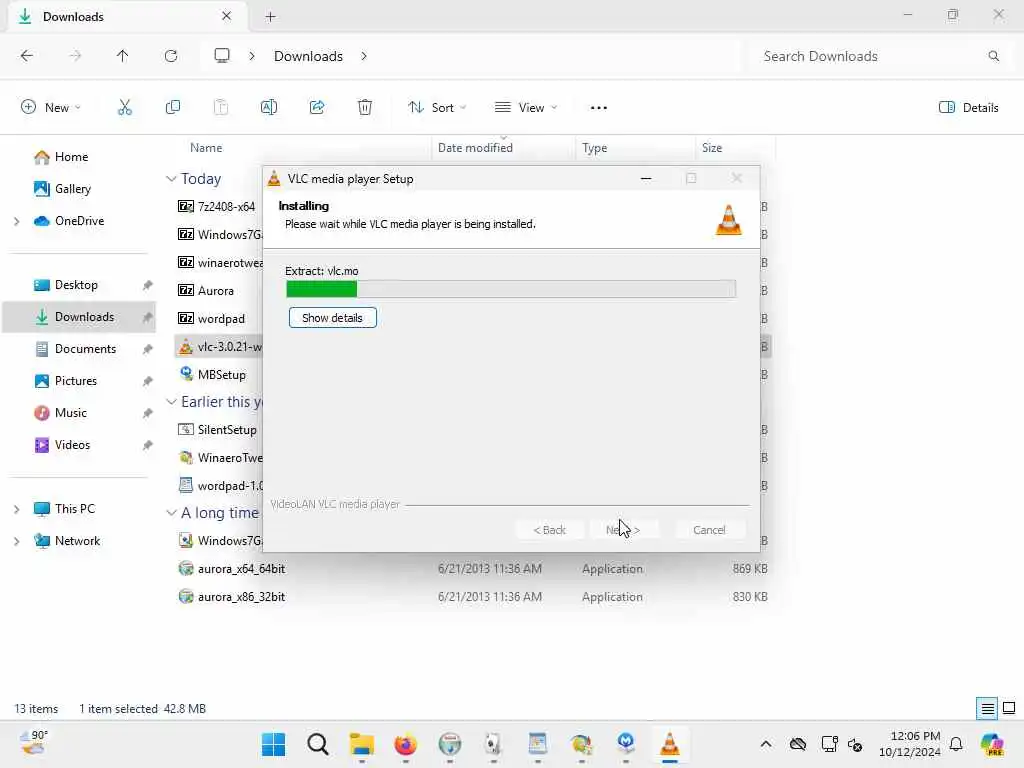Expand the chevron after Downloads breadcrumb
The image size is (1024, 768).
[364, 56]
